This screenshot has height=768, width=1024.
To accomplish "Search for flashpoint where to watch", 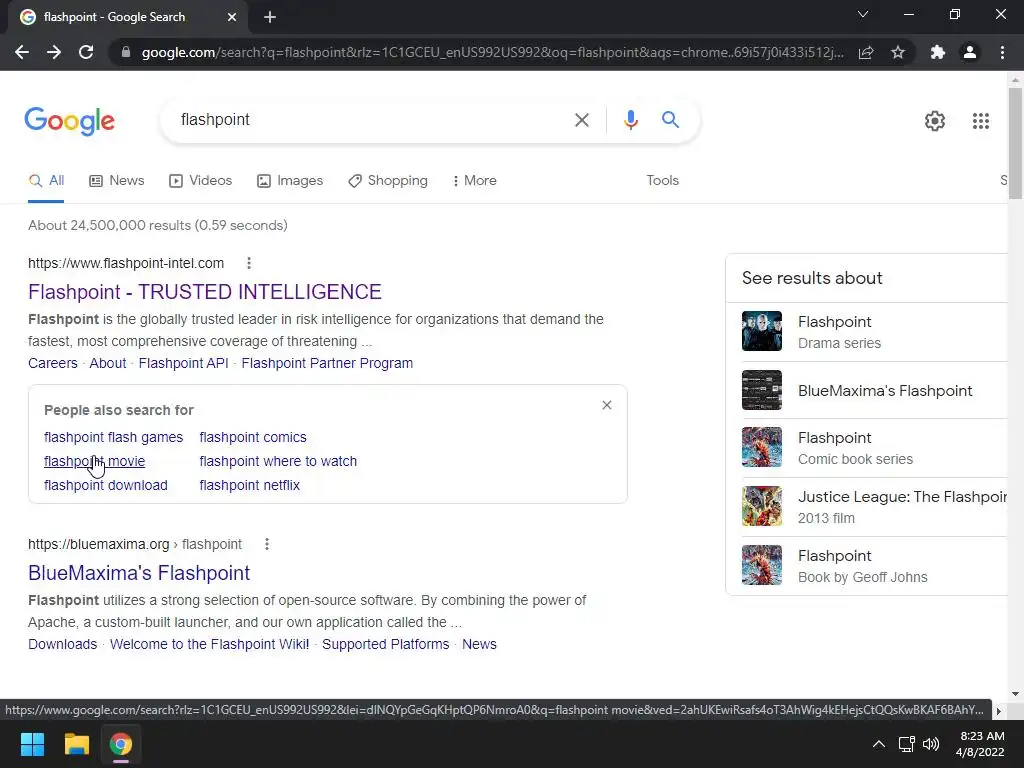I will 278,461.
